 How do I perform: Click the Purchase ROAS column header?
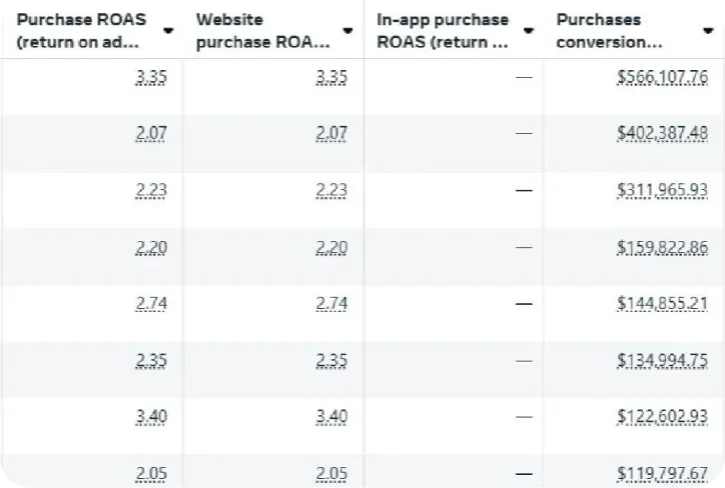point(82,30)
